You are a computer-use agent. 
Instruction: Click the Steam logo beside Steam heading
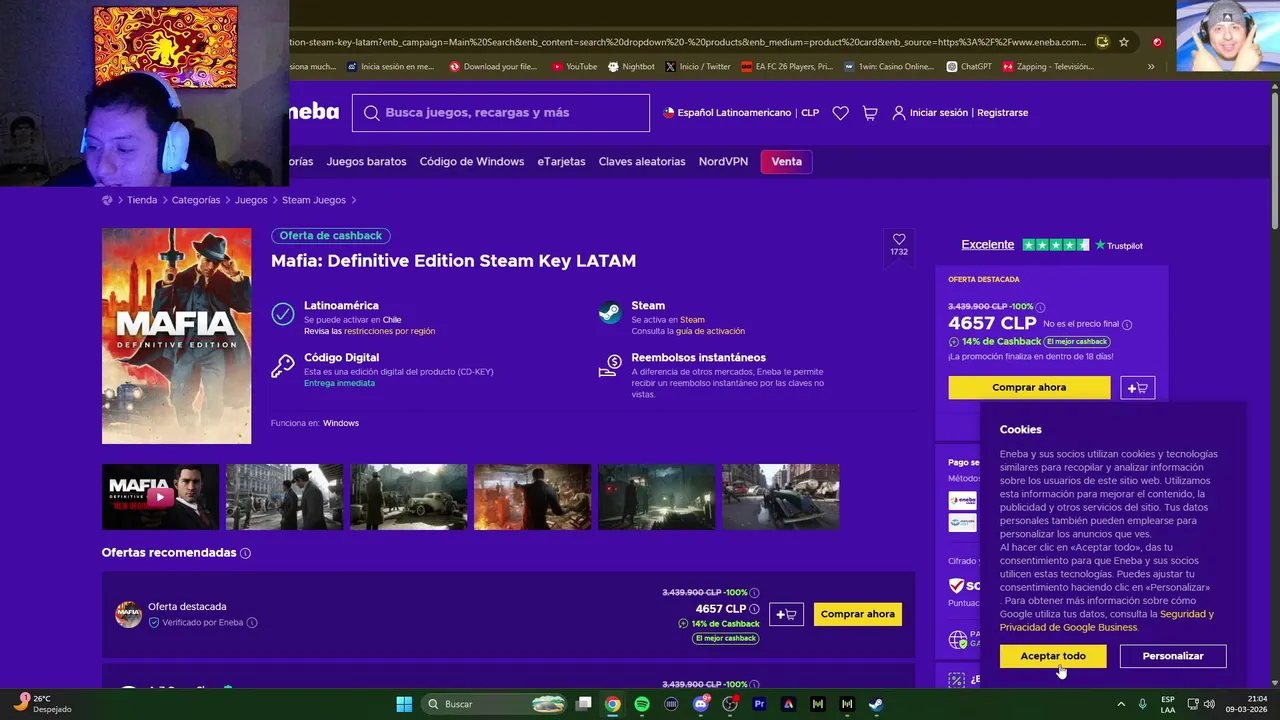(x=610, y=314)
